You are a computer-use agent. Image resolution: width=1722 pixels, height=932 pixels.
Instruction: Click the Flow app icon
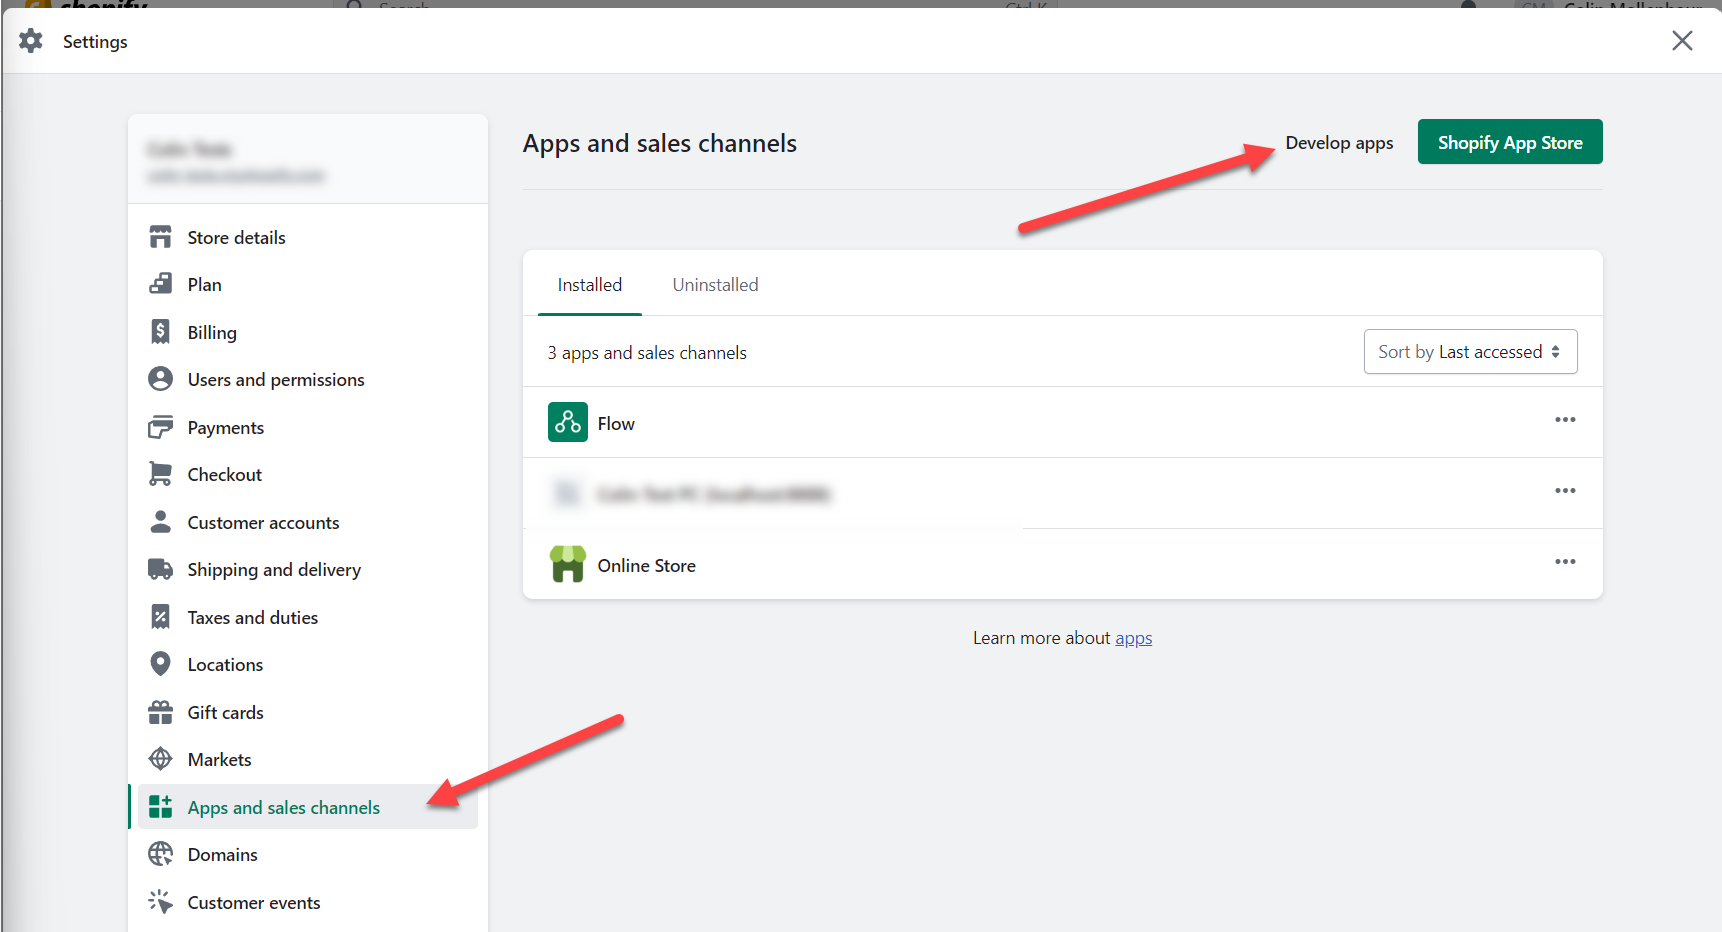click(x=567, y=422)
